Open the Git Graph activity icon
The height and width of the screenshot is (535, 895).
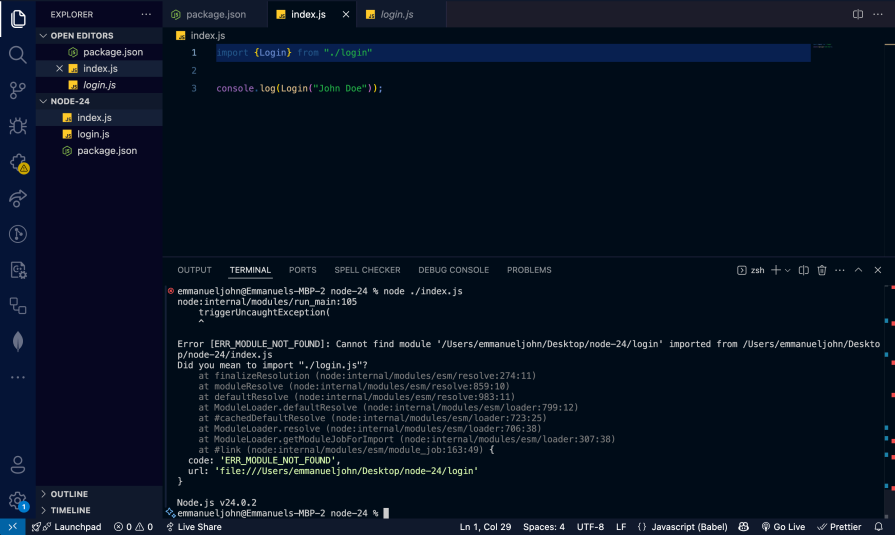[18, 234]
